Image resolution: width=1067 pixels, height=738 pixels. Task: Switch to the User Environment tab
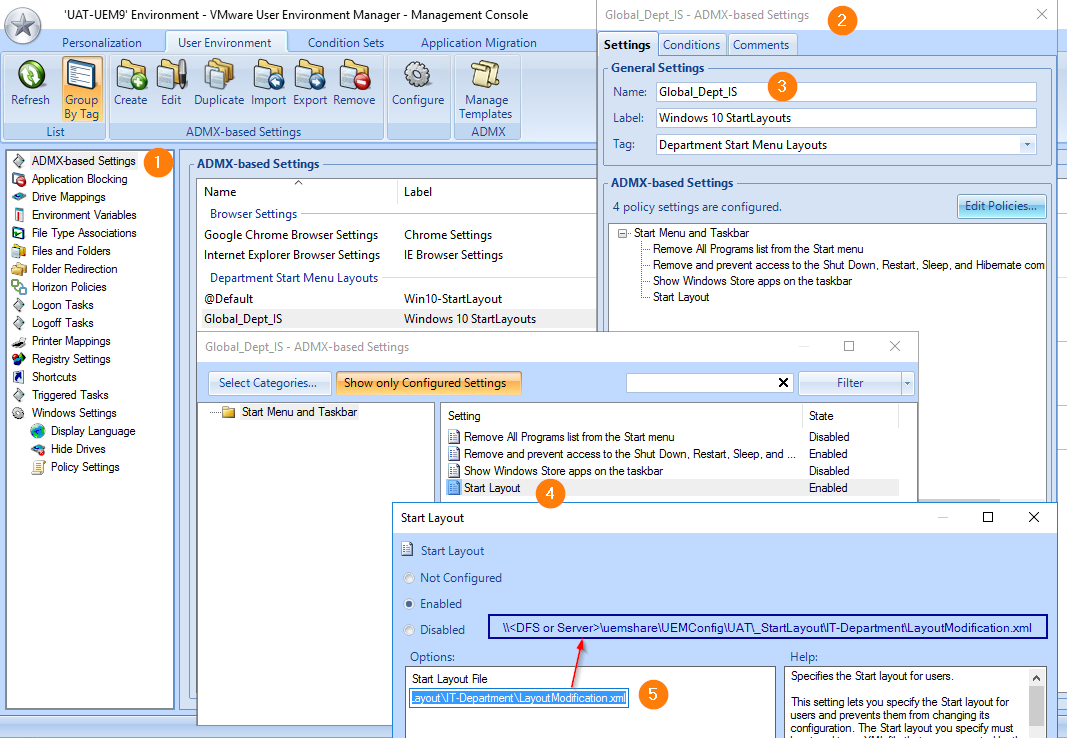[x=225, y=43]
